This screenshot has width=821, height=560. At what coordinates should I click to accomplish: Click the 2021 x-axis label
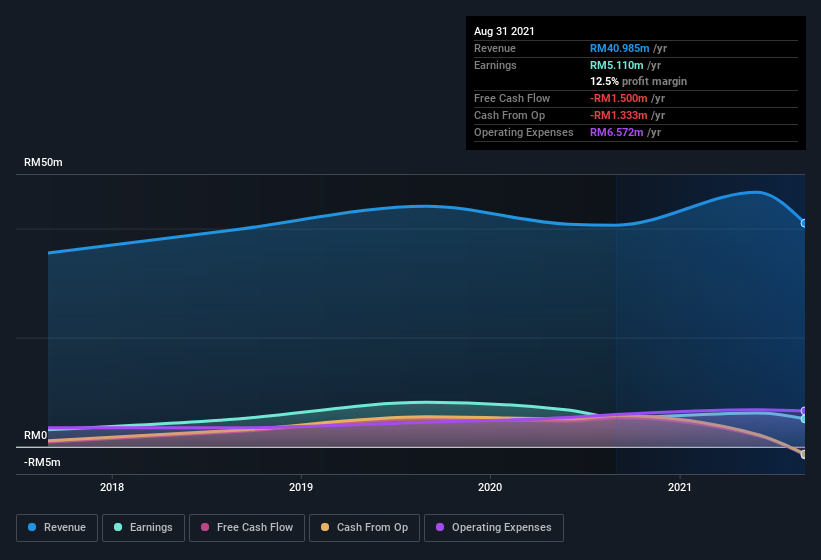pyautogui.click(x=680, y=487)
